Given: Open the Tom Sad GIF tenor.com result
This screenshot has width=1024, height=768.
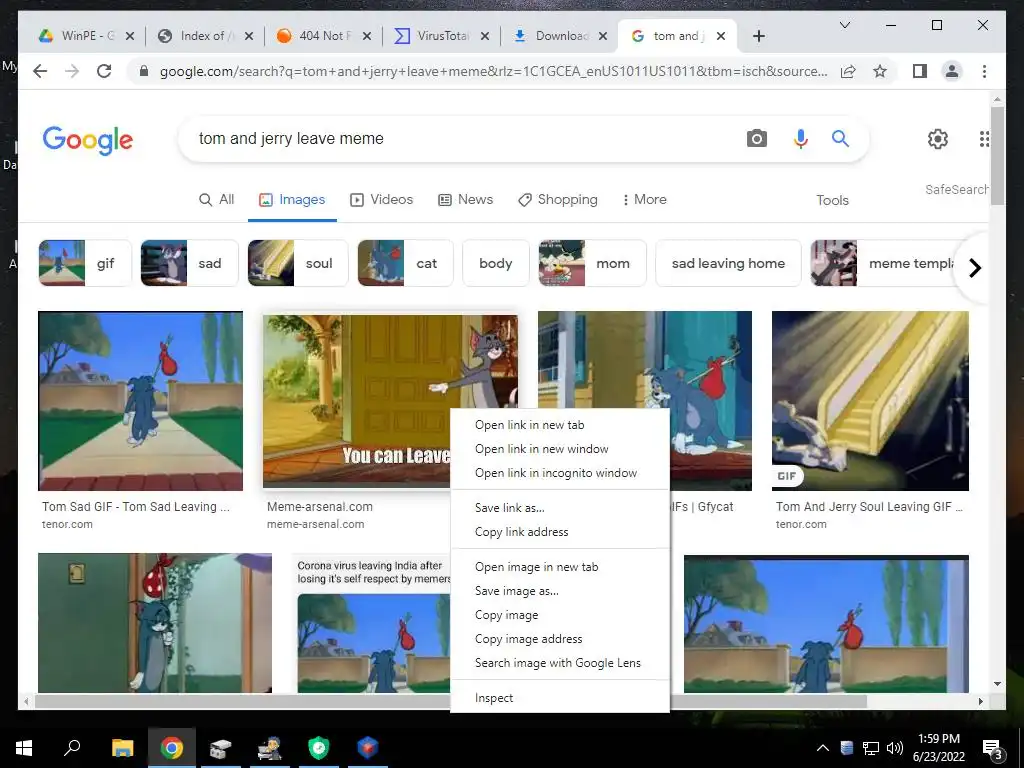Looking at the screenshot, I should coord(140,400).
